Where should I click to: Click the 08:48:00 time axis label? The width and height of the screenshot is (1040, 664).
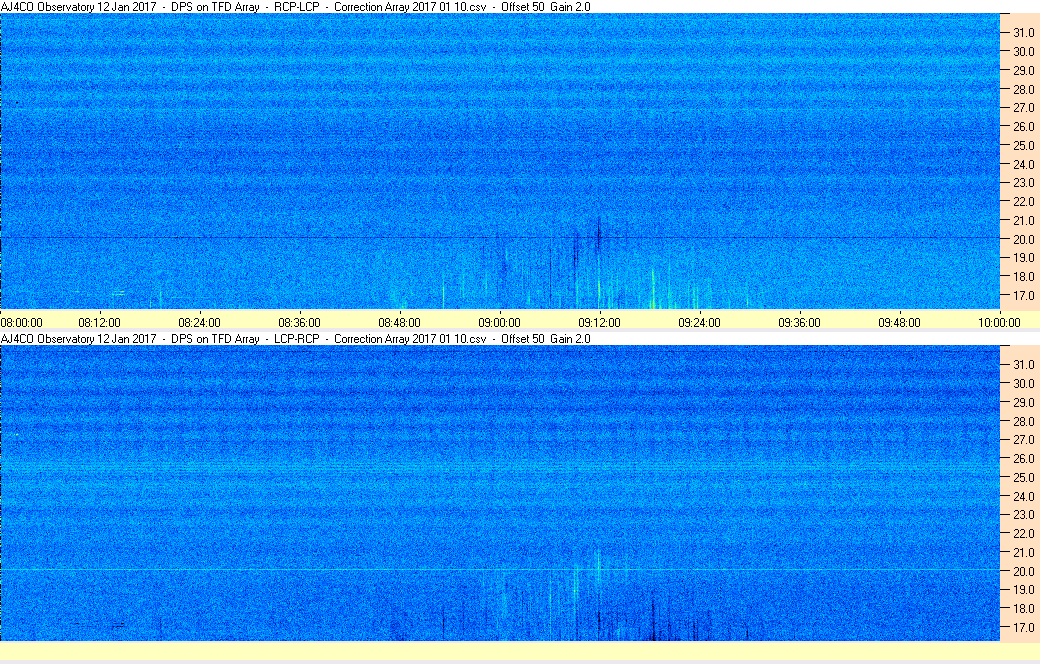[x=399, y=322]
